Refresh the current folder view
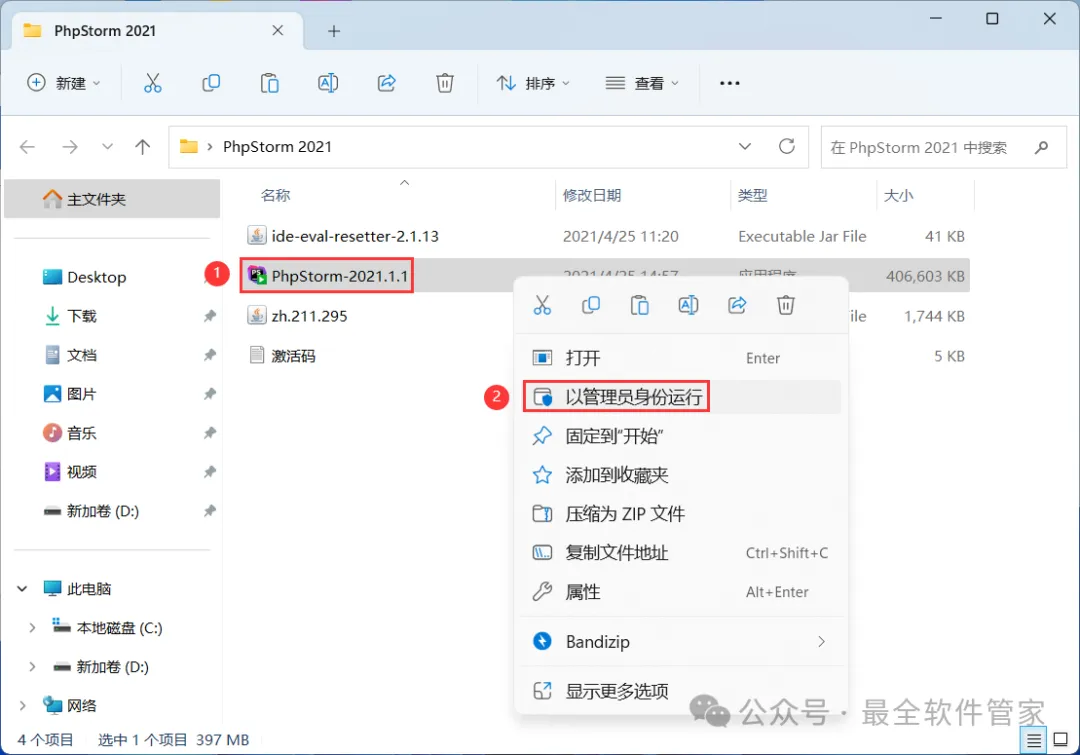The width and height of the screenshot is (1080, 755). (x=787, y=147)
